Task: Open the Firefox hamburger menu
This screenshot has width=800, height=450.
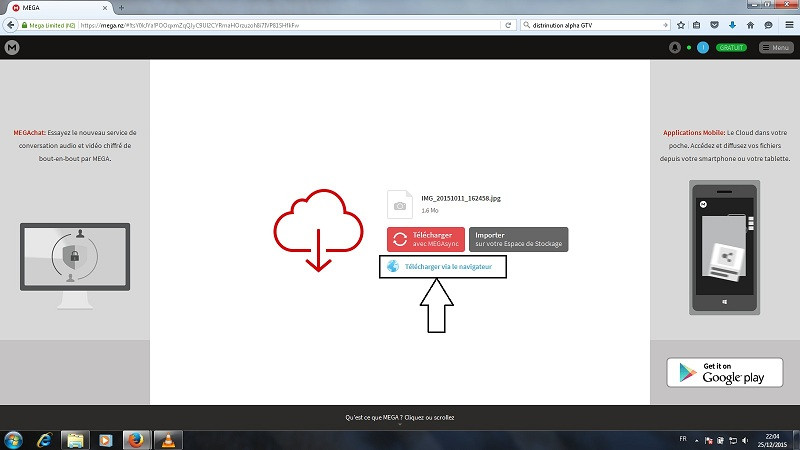Action: pos(788,23)
